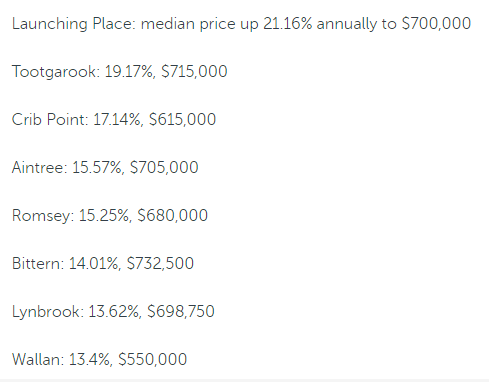Screen dimensions: 489x382
Task: Click the $698,750 Lynbrook price
Action: (x=181, y=311)
